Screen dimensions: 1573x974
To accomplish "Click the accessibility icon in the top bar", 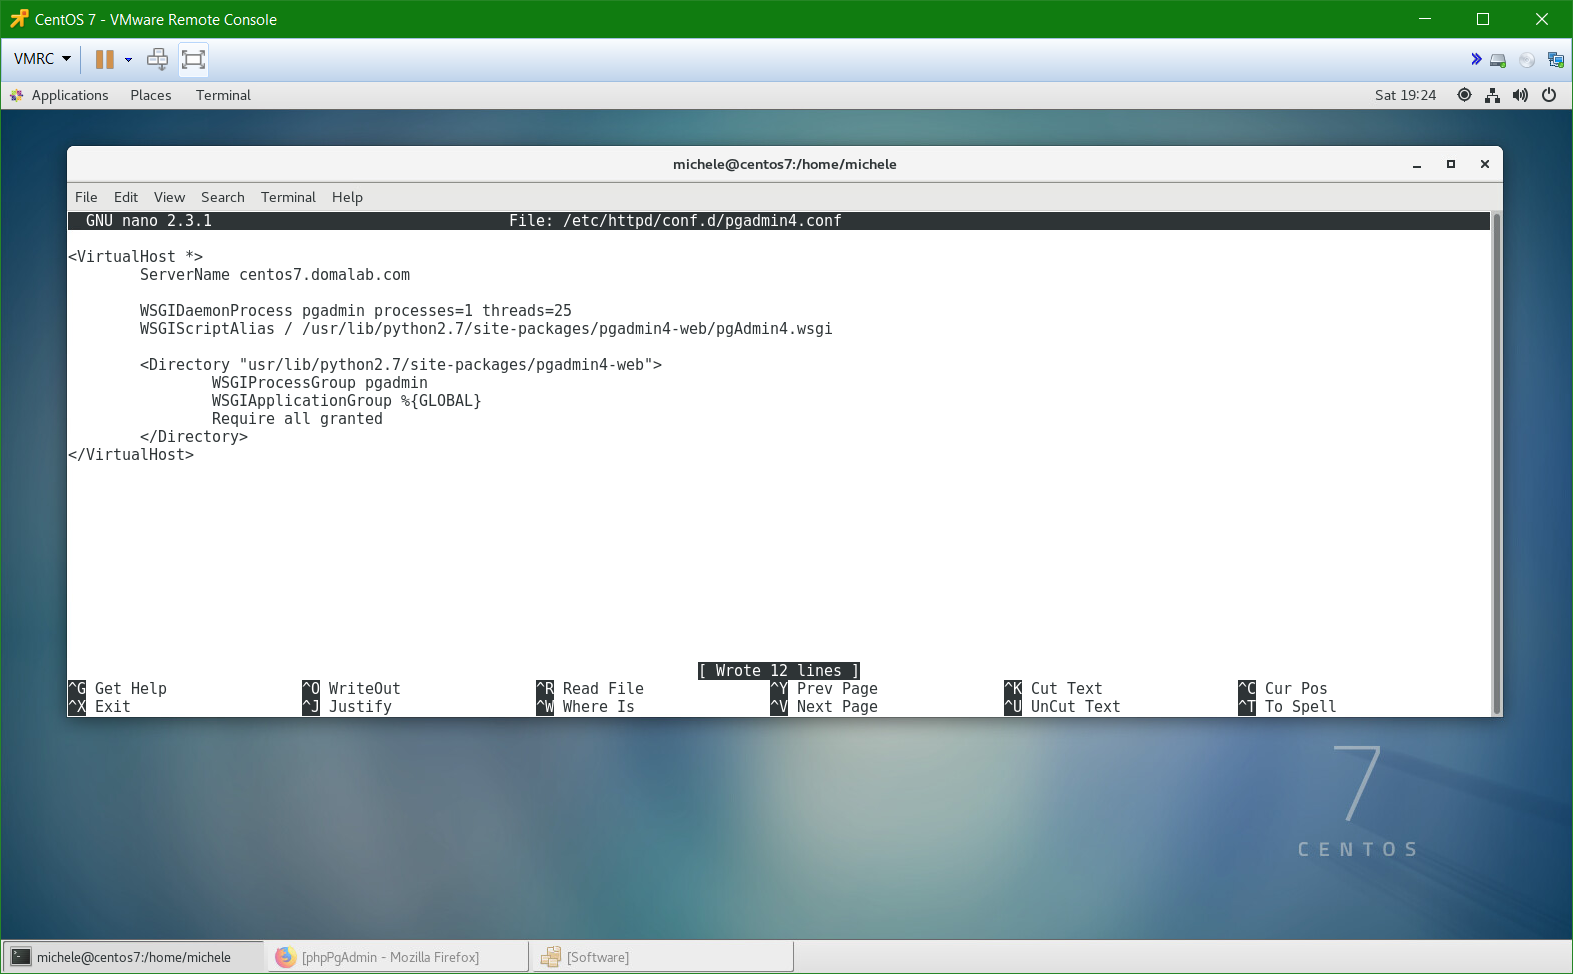I will [x=1464, y=95].
